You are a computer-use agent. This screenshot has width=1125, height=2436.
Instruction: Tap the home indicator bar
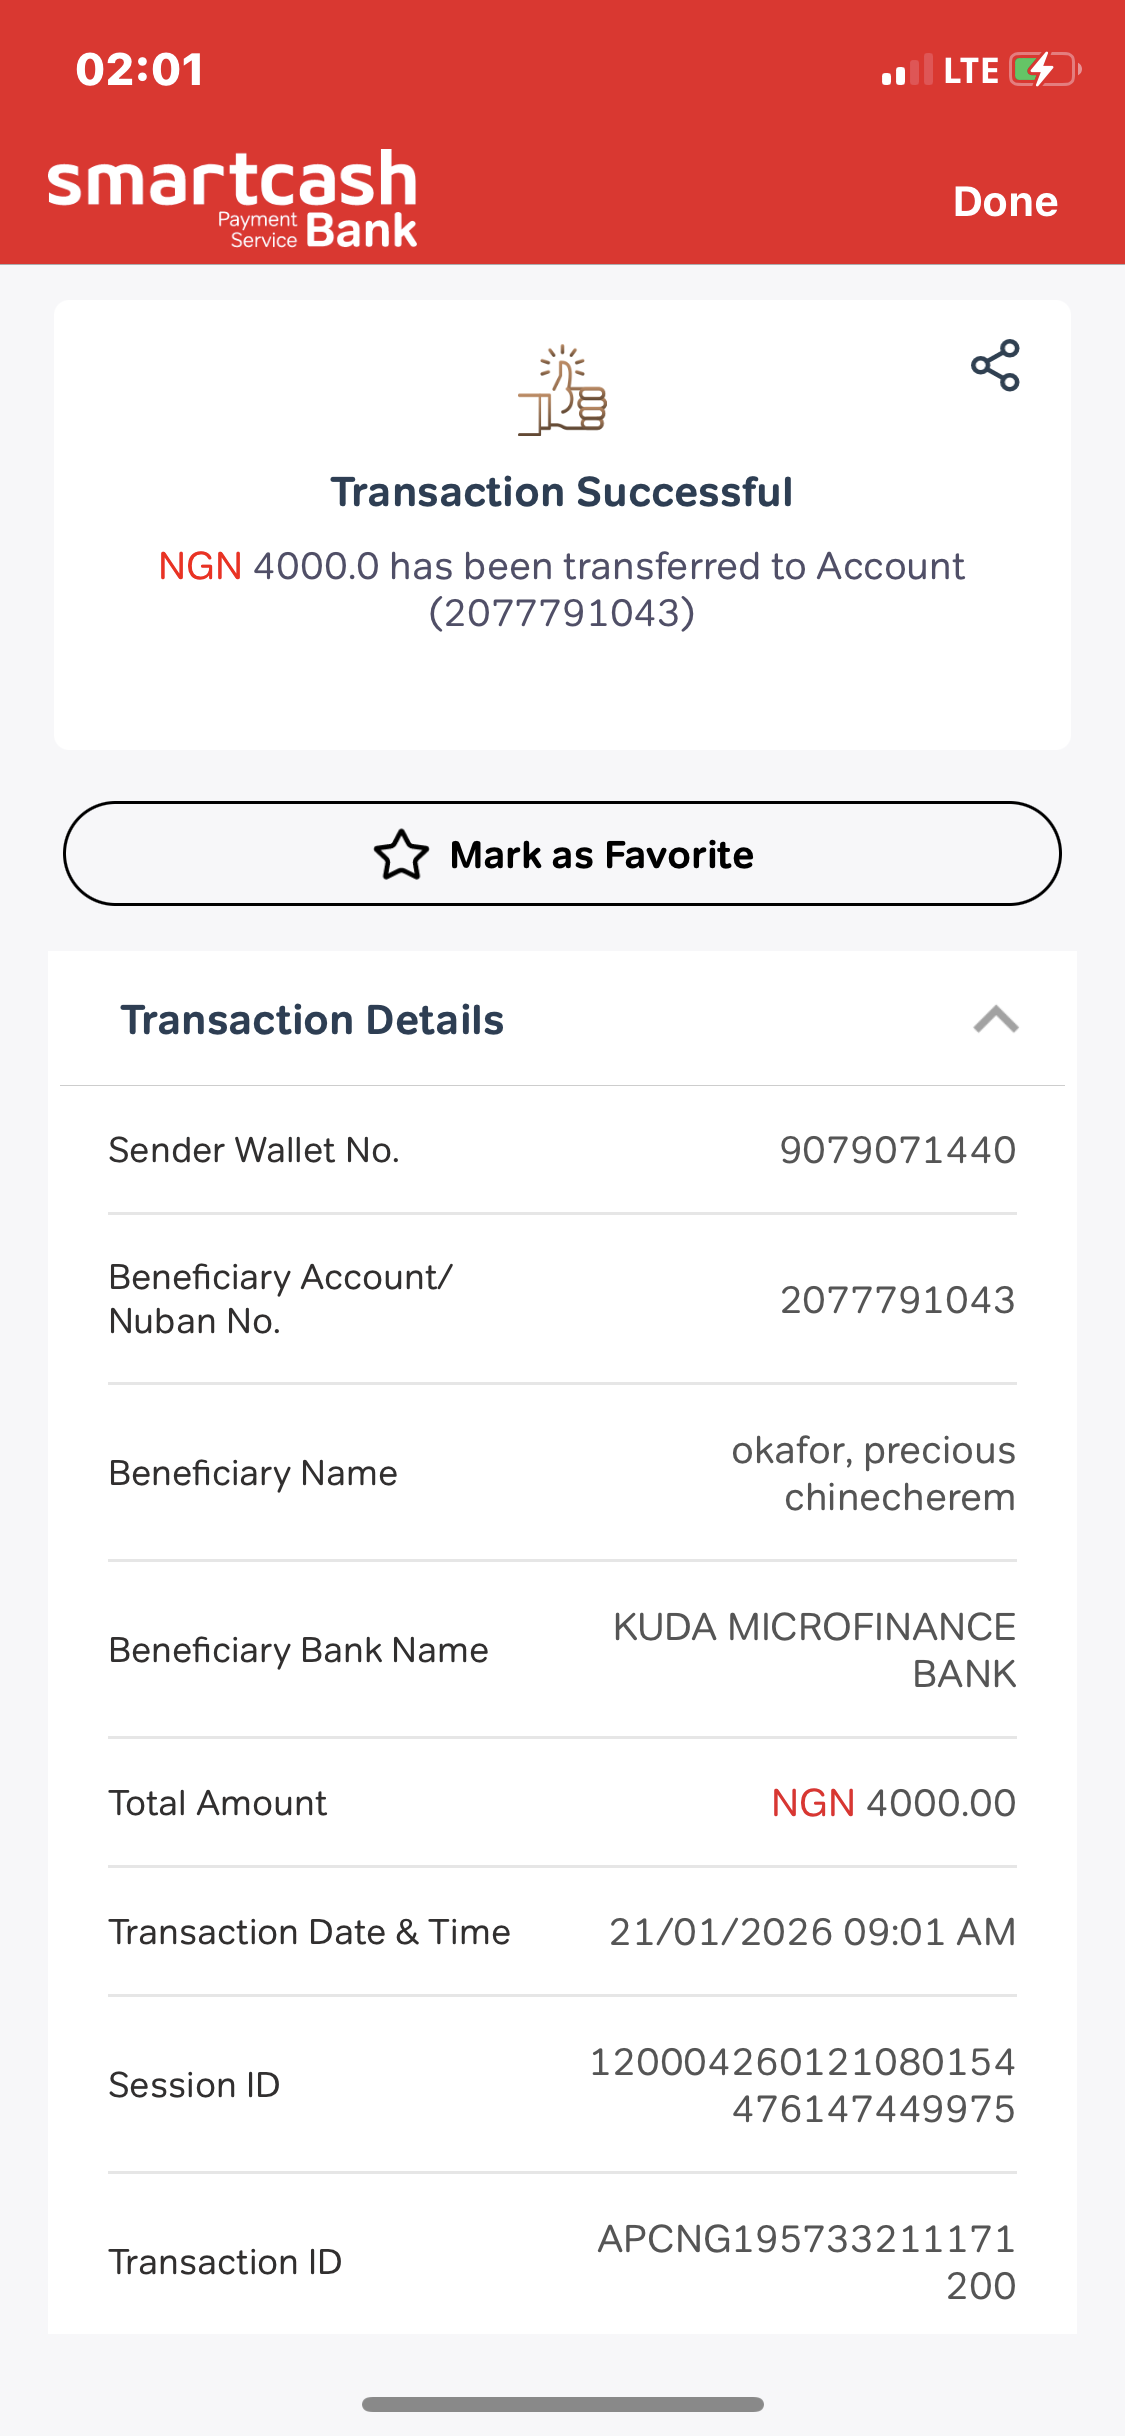click(562, 2404)
